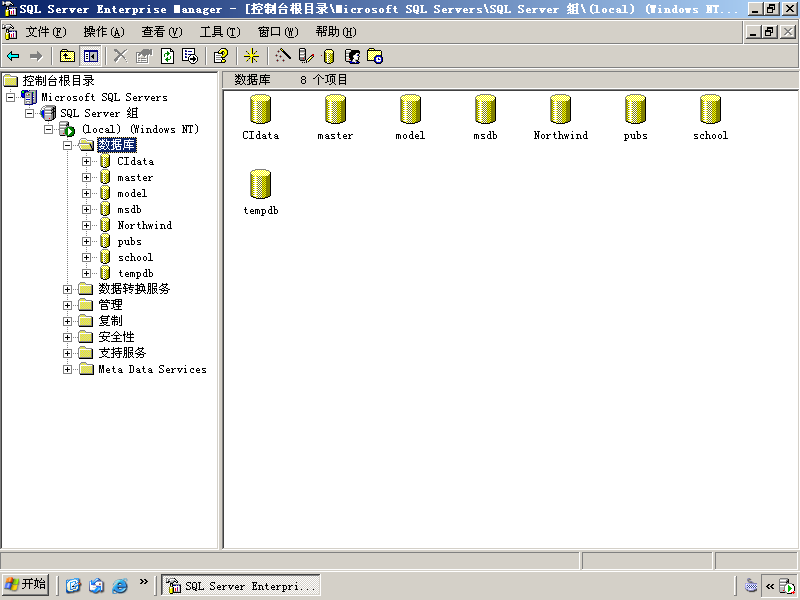Image resolution: width=800 pixels, height=600 pixels.
Task: Click the Forward arrow toolbar button
Action: tap(36, 56)
